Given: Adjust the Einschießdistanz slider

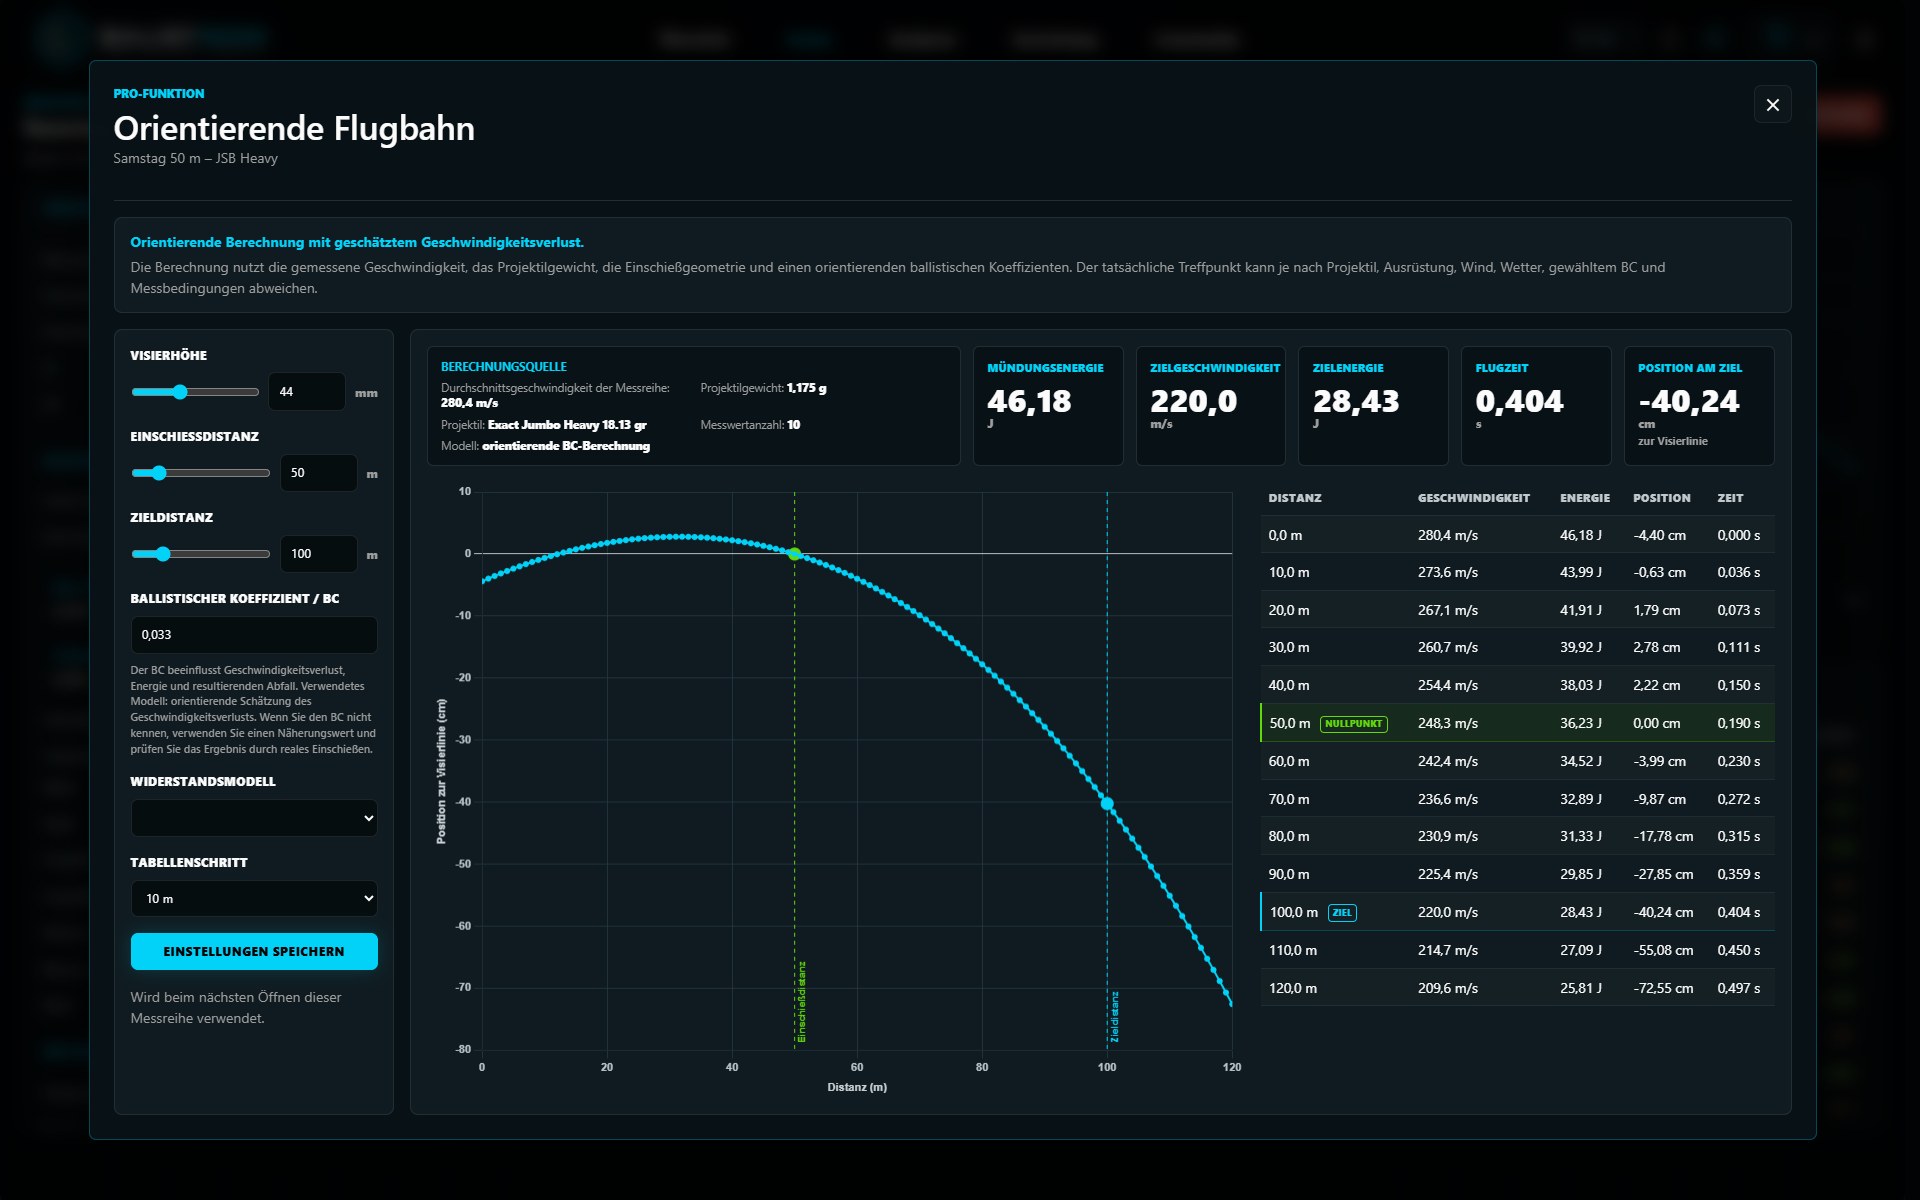Looking at the screenshot, I should point(200,473).
